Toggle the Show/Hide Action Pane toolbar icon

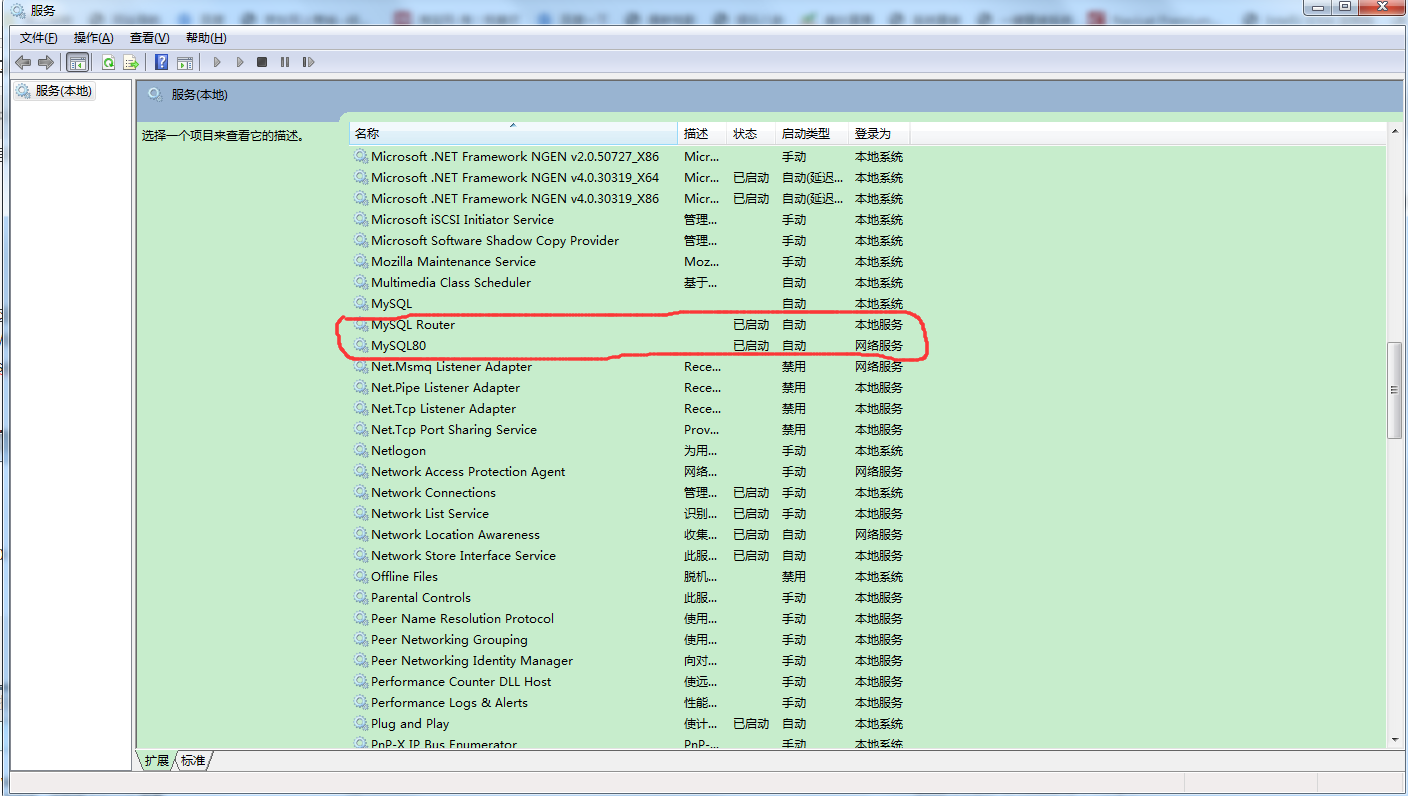tap(185, 62)
